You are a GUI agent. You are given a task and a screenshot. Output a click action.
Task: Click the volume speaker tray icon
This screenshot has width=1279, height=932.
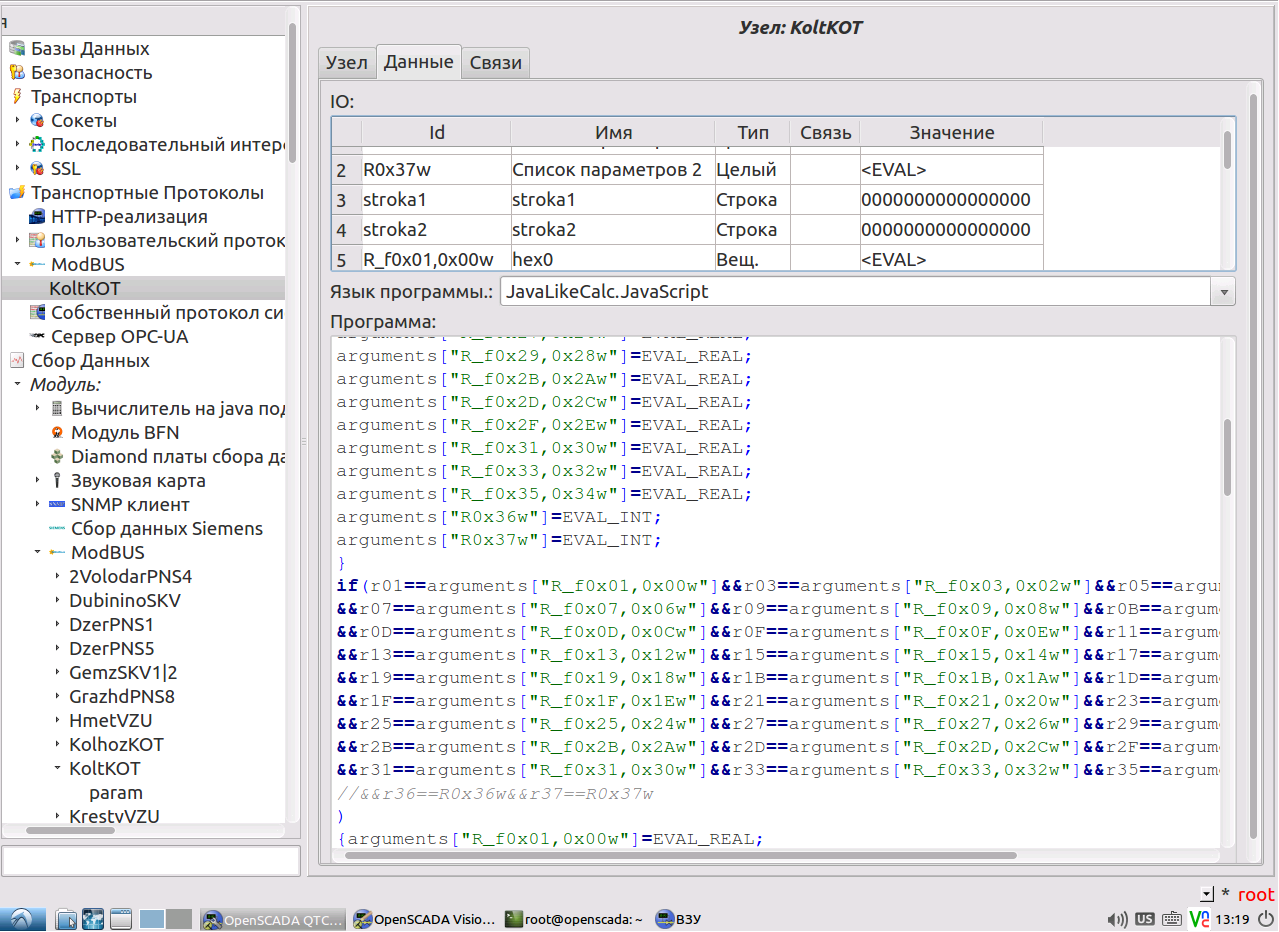point(1118,919)
